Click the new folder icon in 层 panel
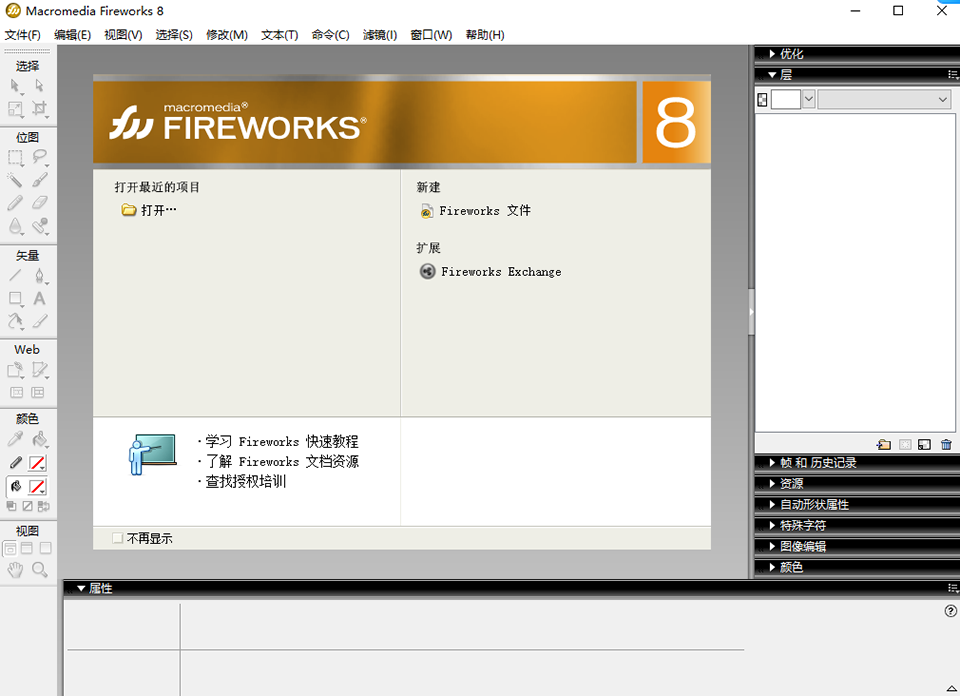Screen dimensions: 960x696 (x=883, y=445)
